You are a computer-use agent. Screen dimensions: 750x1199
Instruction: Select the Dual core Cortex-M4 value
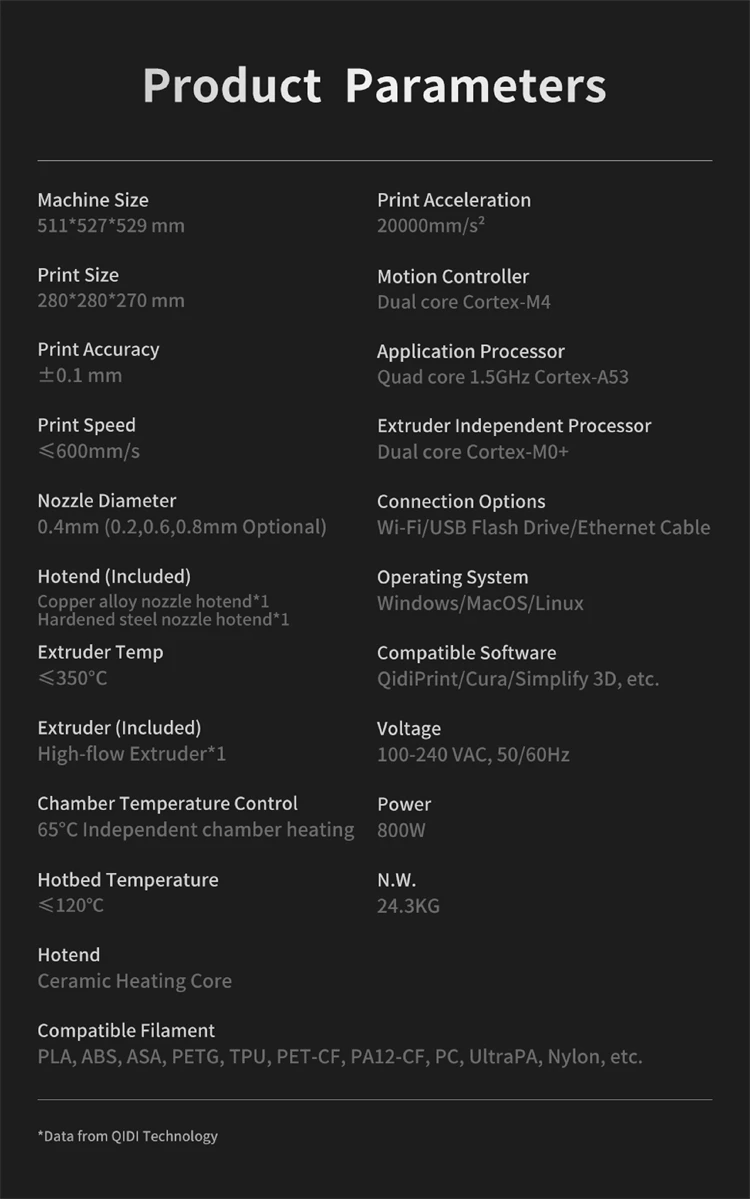click(464, 302)
